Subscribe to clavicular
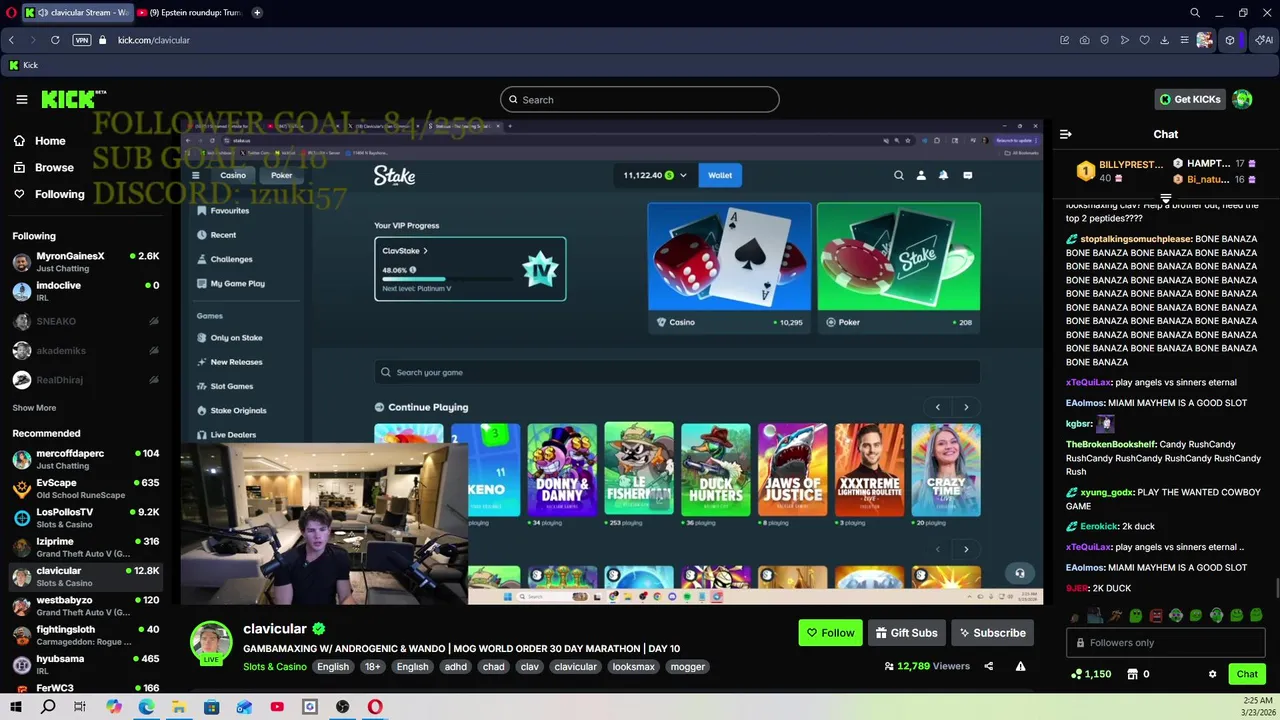Viewport: 1280px width, 720px height. (992, 633)
